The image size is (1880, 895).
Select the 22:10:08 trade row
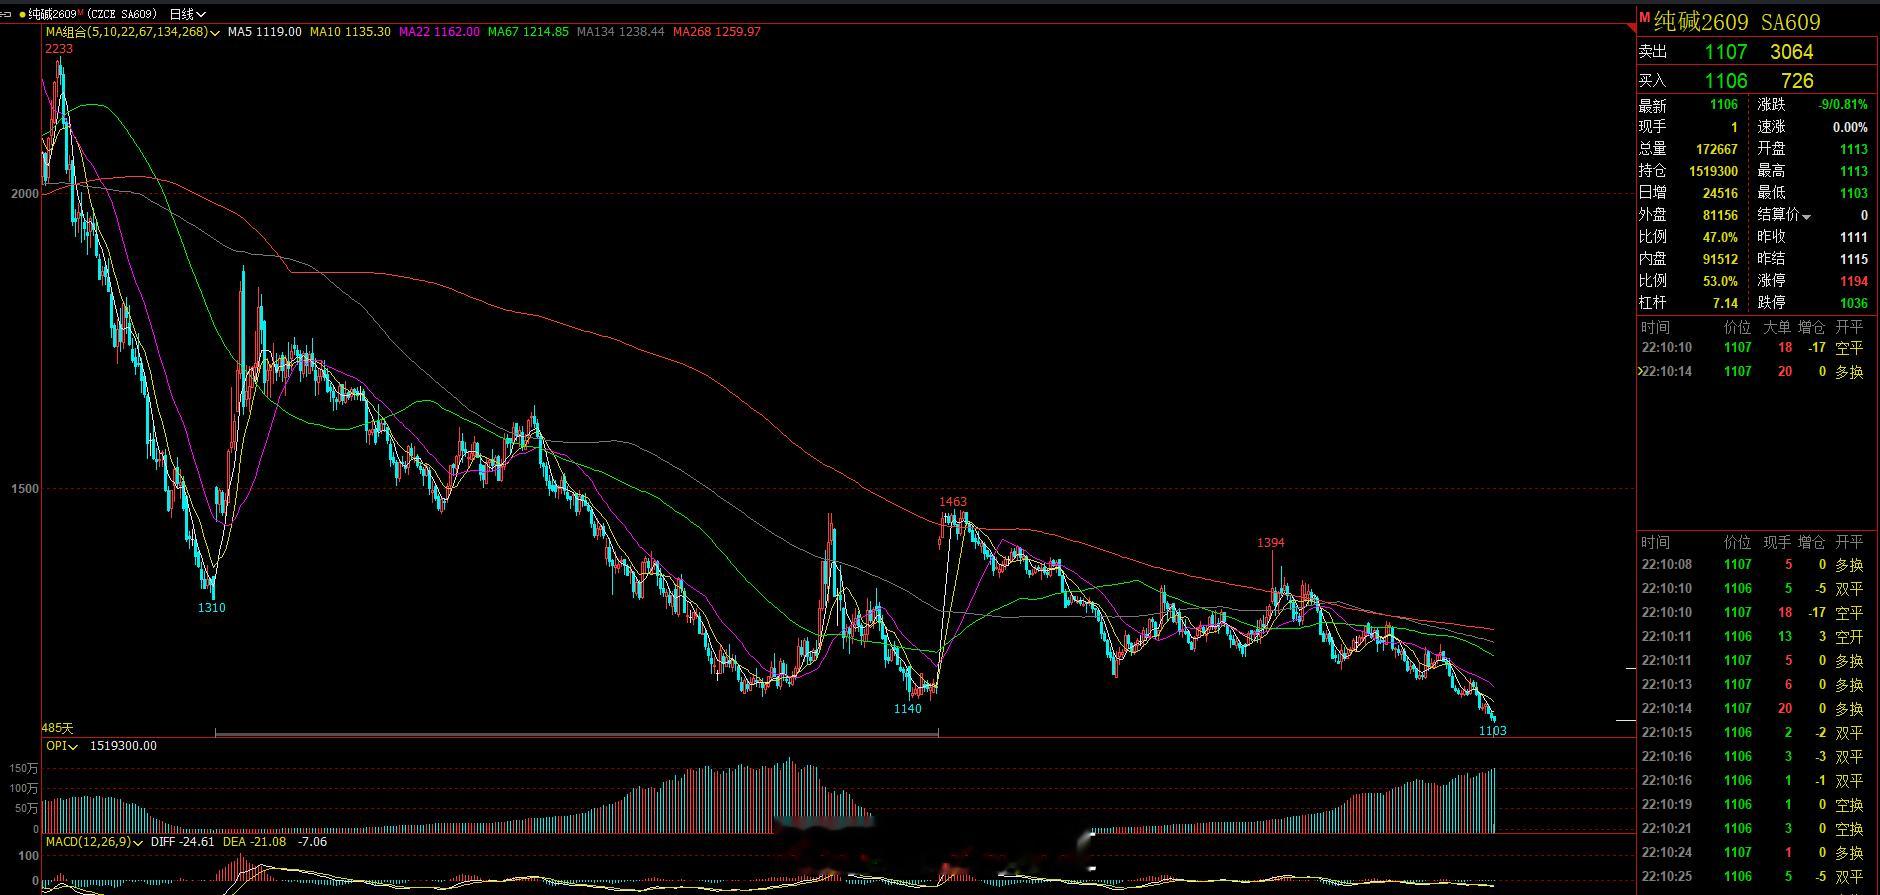(1756, 565)
